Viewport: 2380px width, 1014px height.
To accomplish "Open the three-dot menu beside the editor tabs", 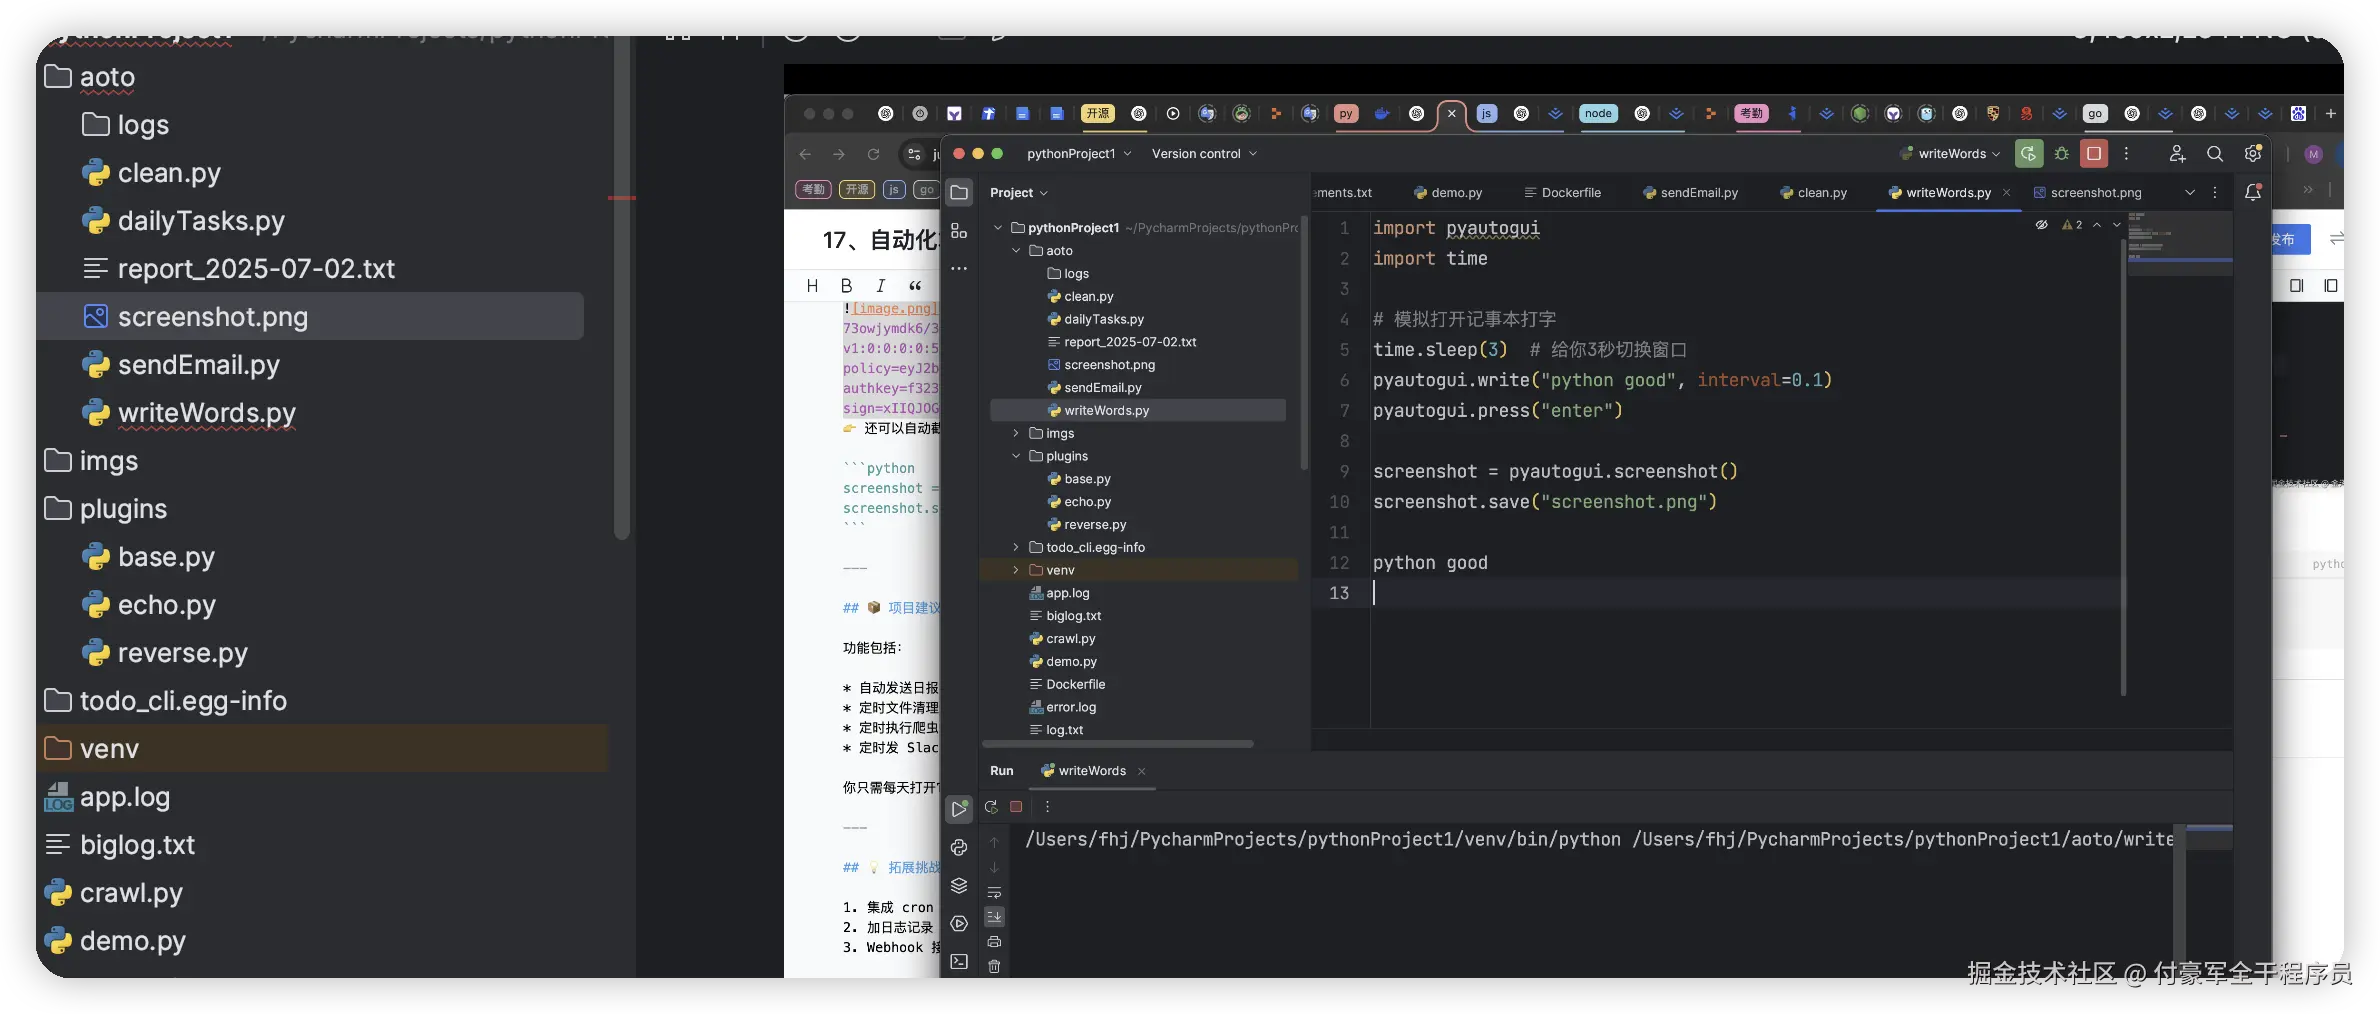I will [x=2215, y=192].
